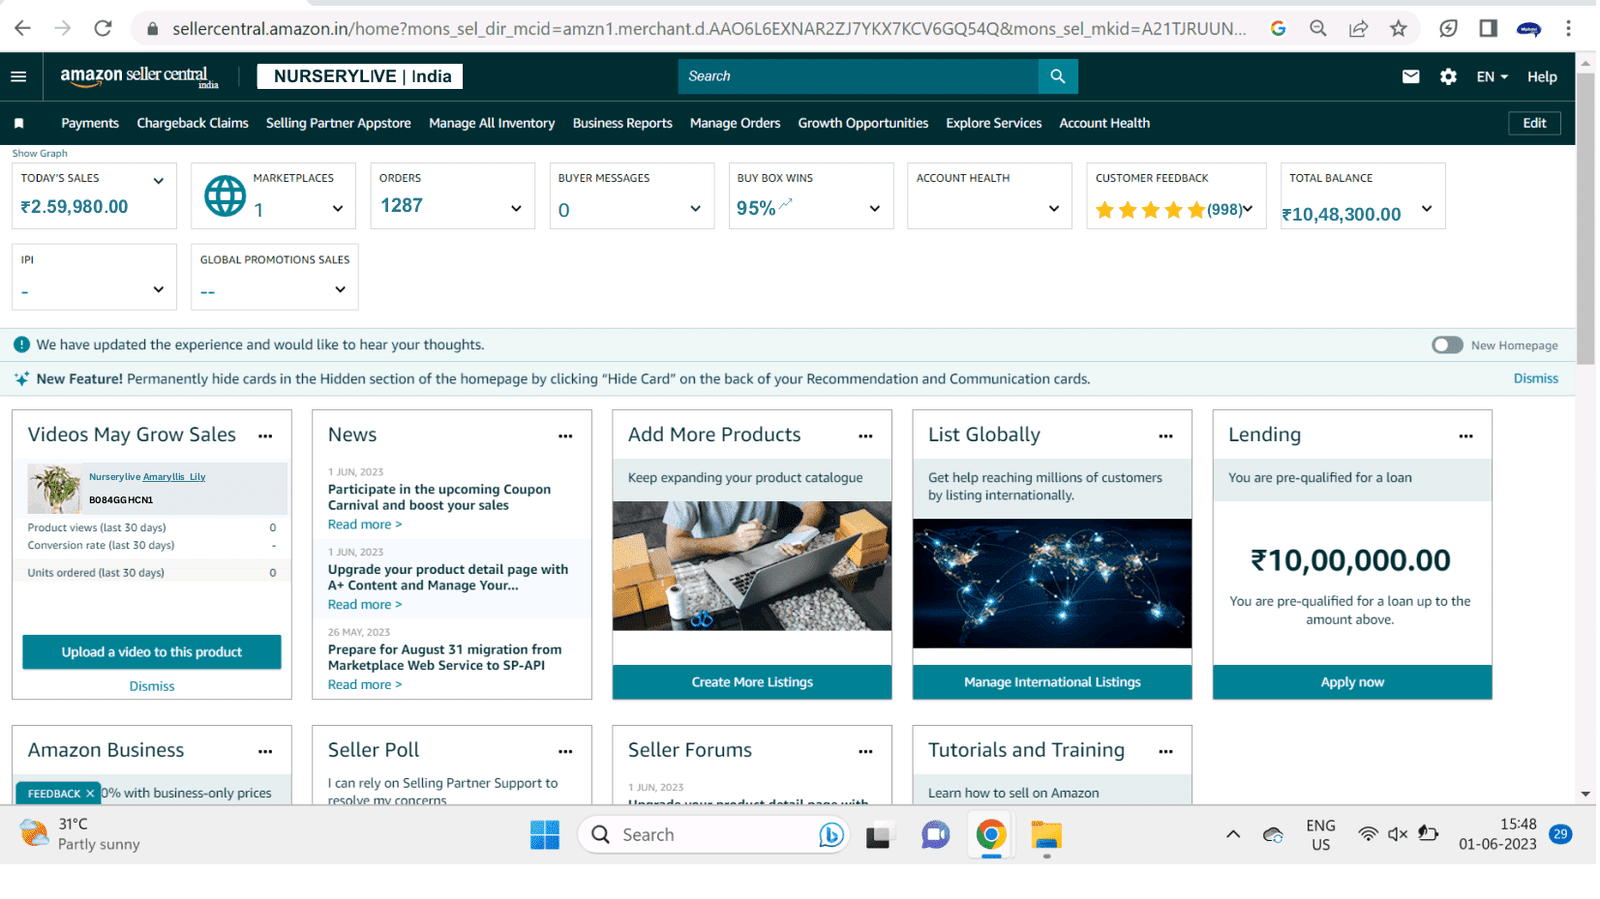Open the Account Health nav link
1600x899 pixels.
coord(1104,123)
